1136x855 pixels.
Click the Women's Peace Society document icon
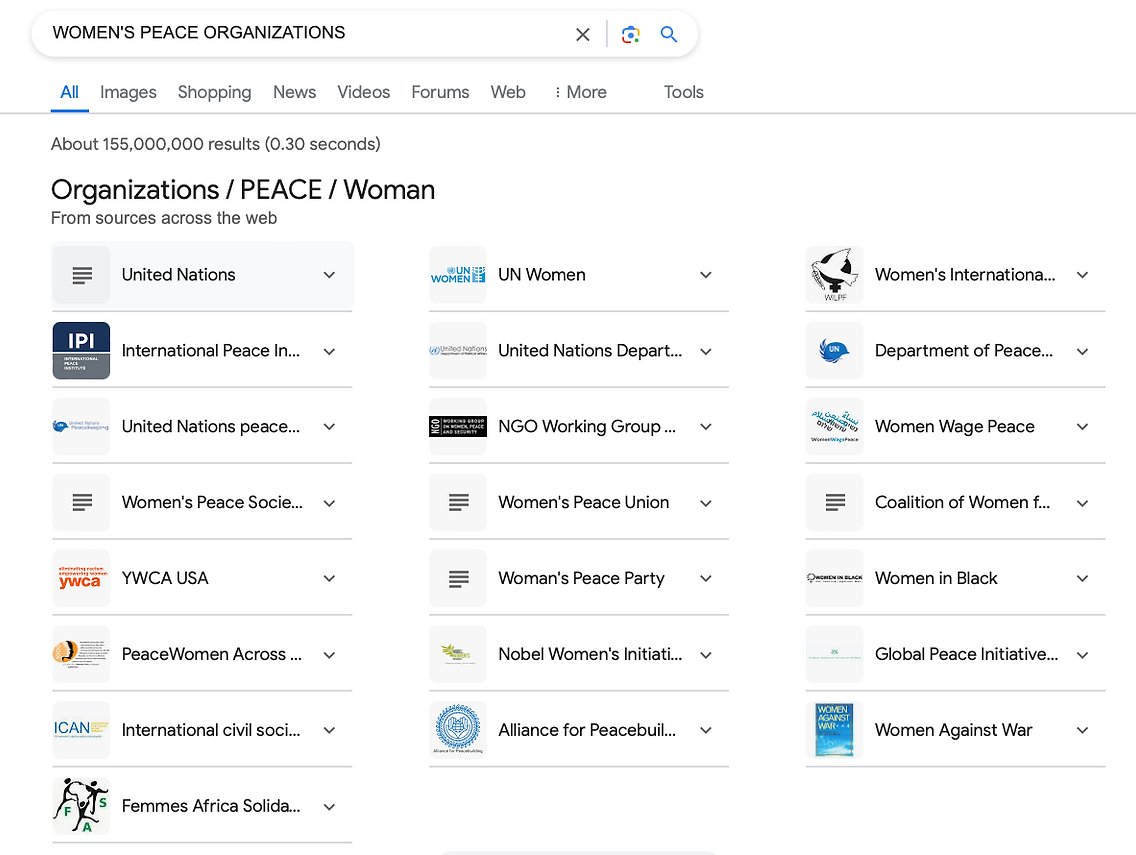[x=81, y=502]
